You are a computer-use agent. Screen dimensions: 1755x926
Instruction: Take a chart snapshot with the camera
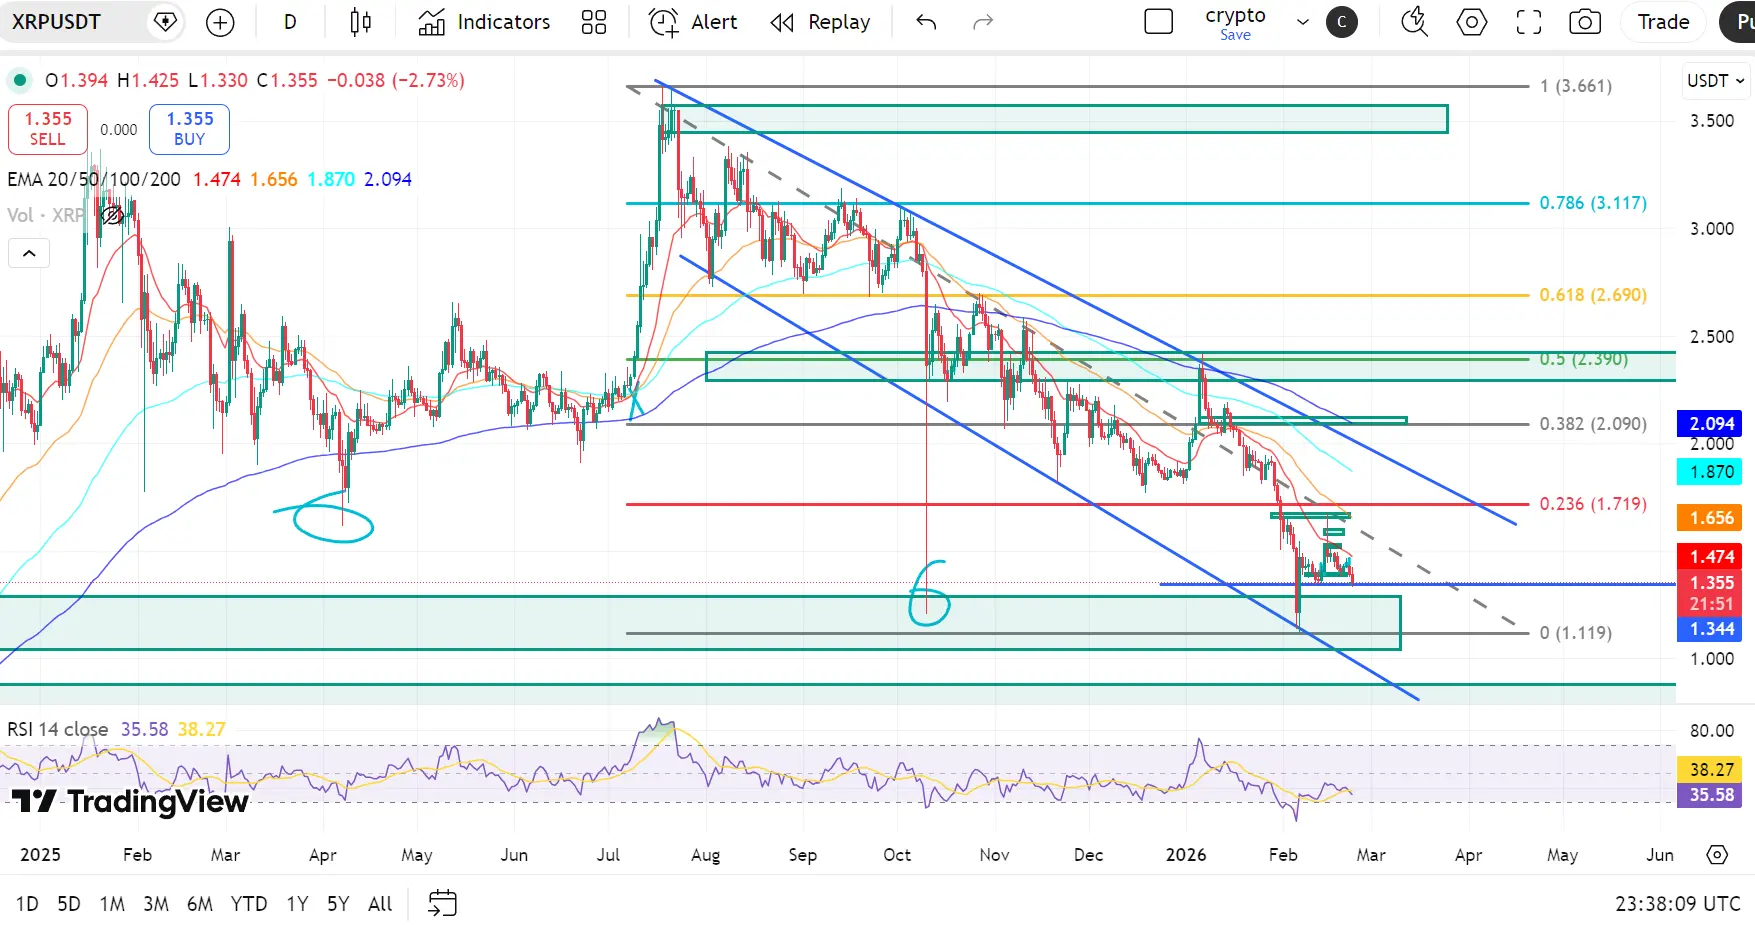pos(1585,22)
